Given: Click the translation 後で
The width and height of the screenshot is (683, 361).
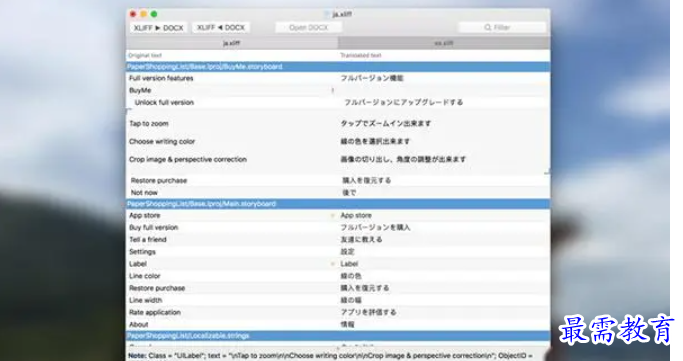Looking at the screenshot, I should click(x=349, y=192).
